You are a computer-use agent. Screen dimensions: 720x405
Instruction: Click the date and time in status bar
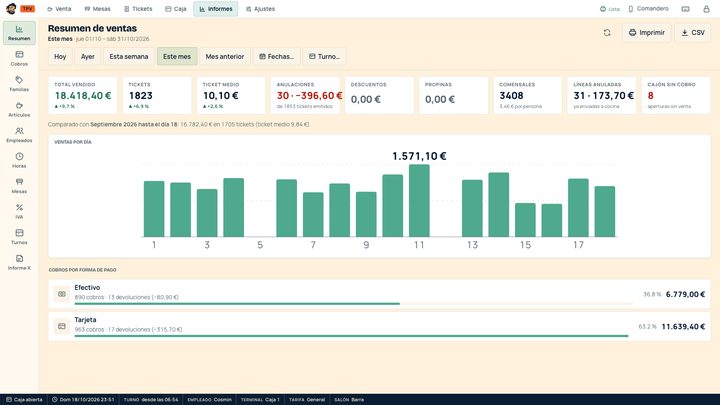pos(83,399)
